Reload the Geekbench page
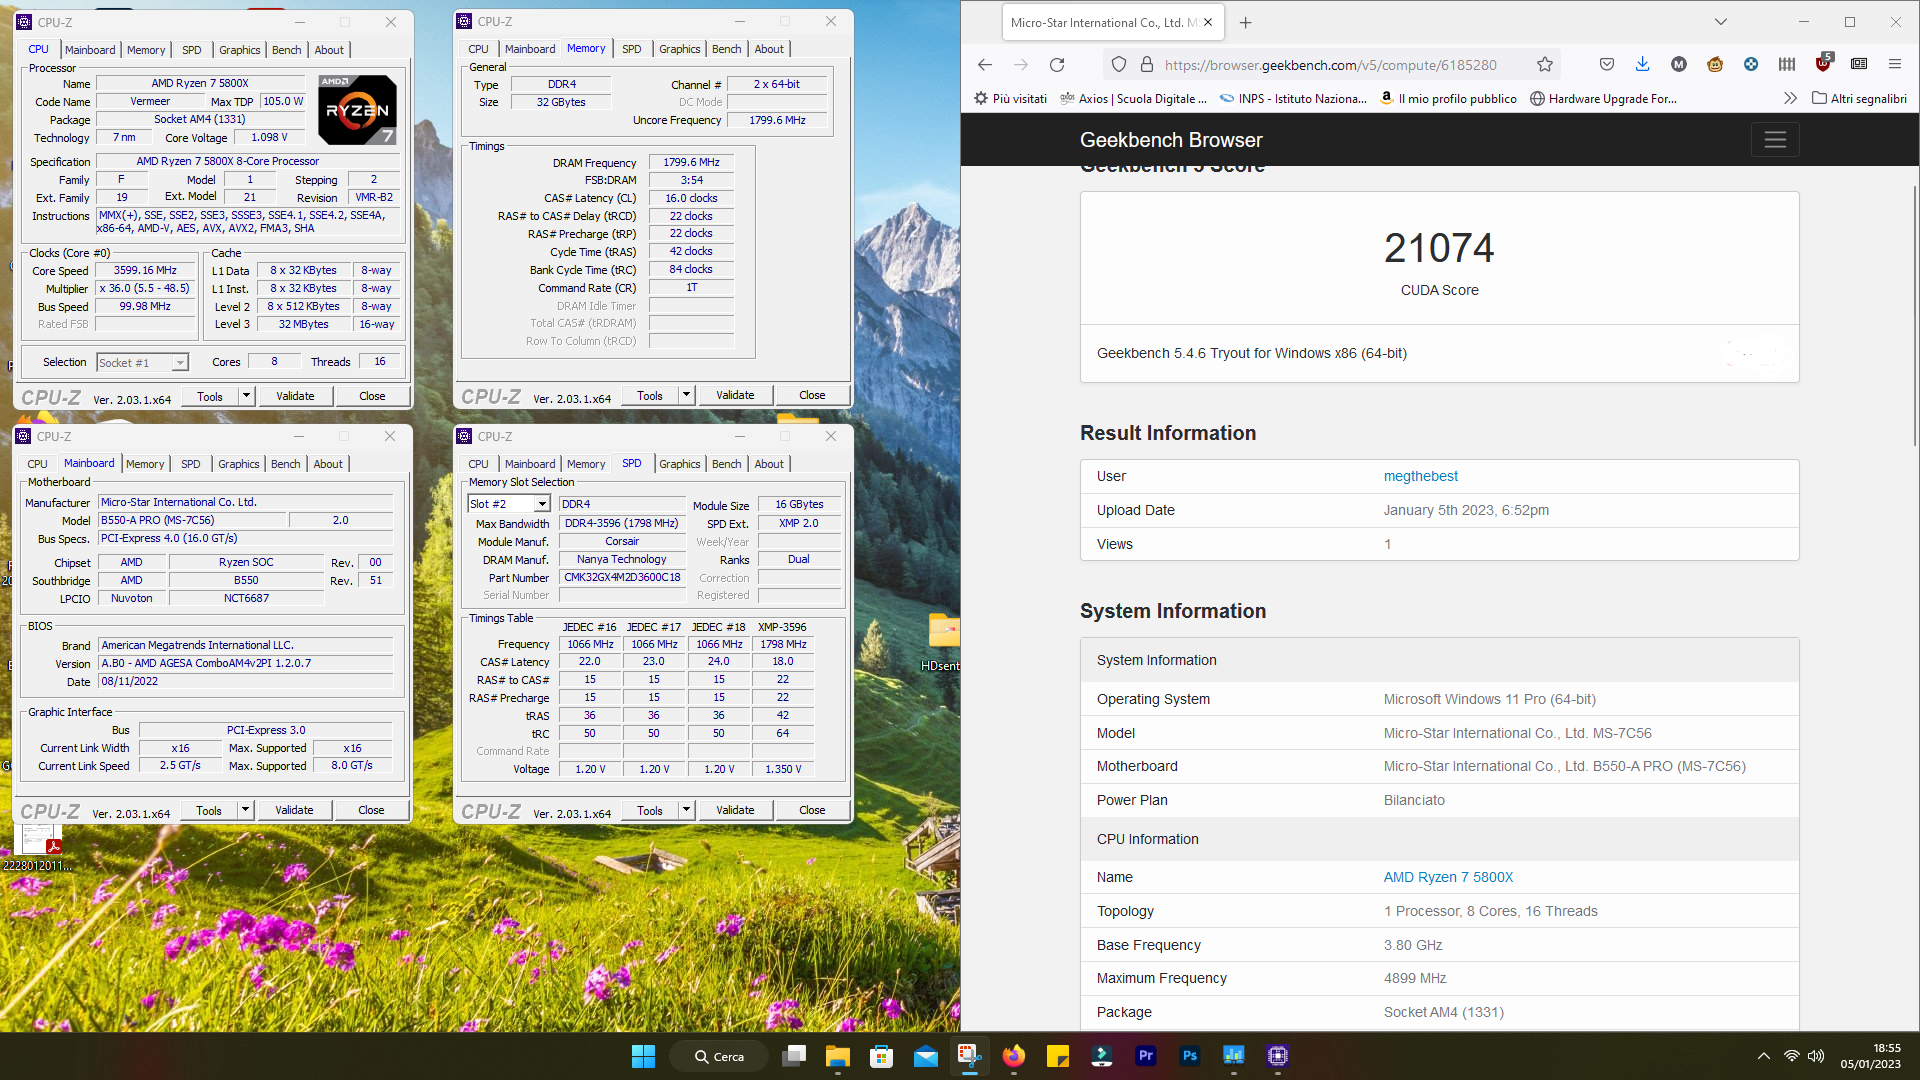Screen dimensions: 1920x1080 tap(1057, 65)
